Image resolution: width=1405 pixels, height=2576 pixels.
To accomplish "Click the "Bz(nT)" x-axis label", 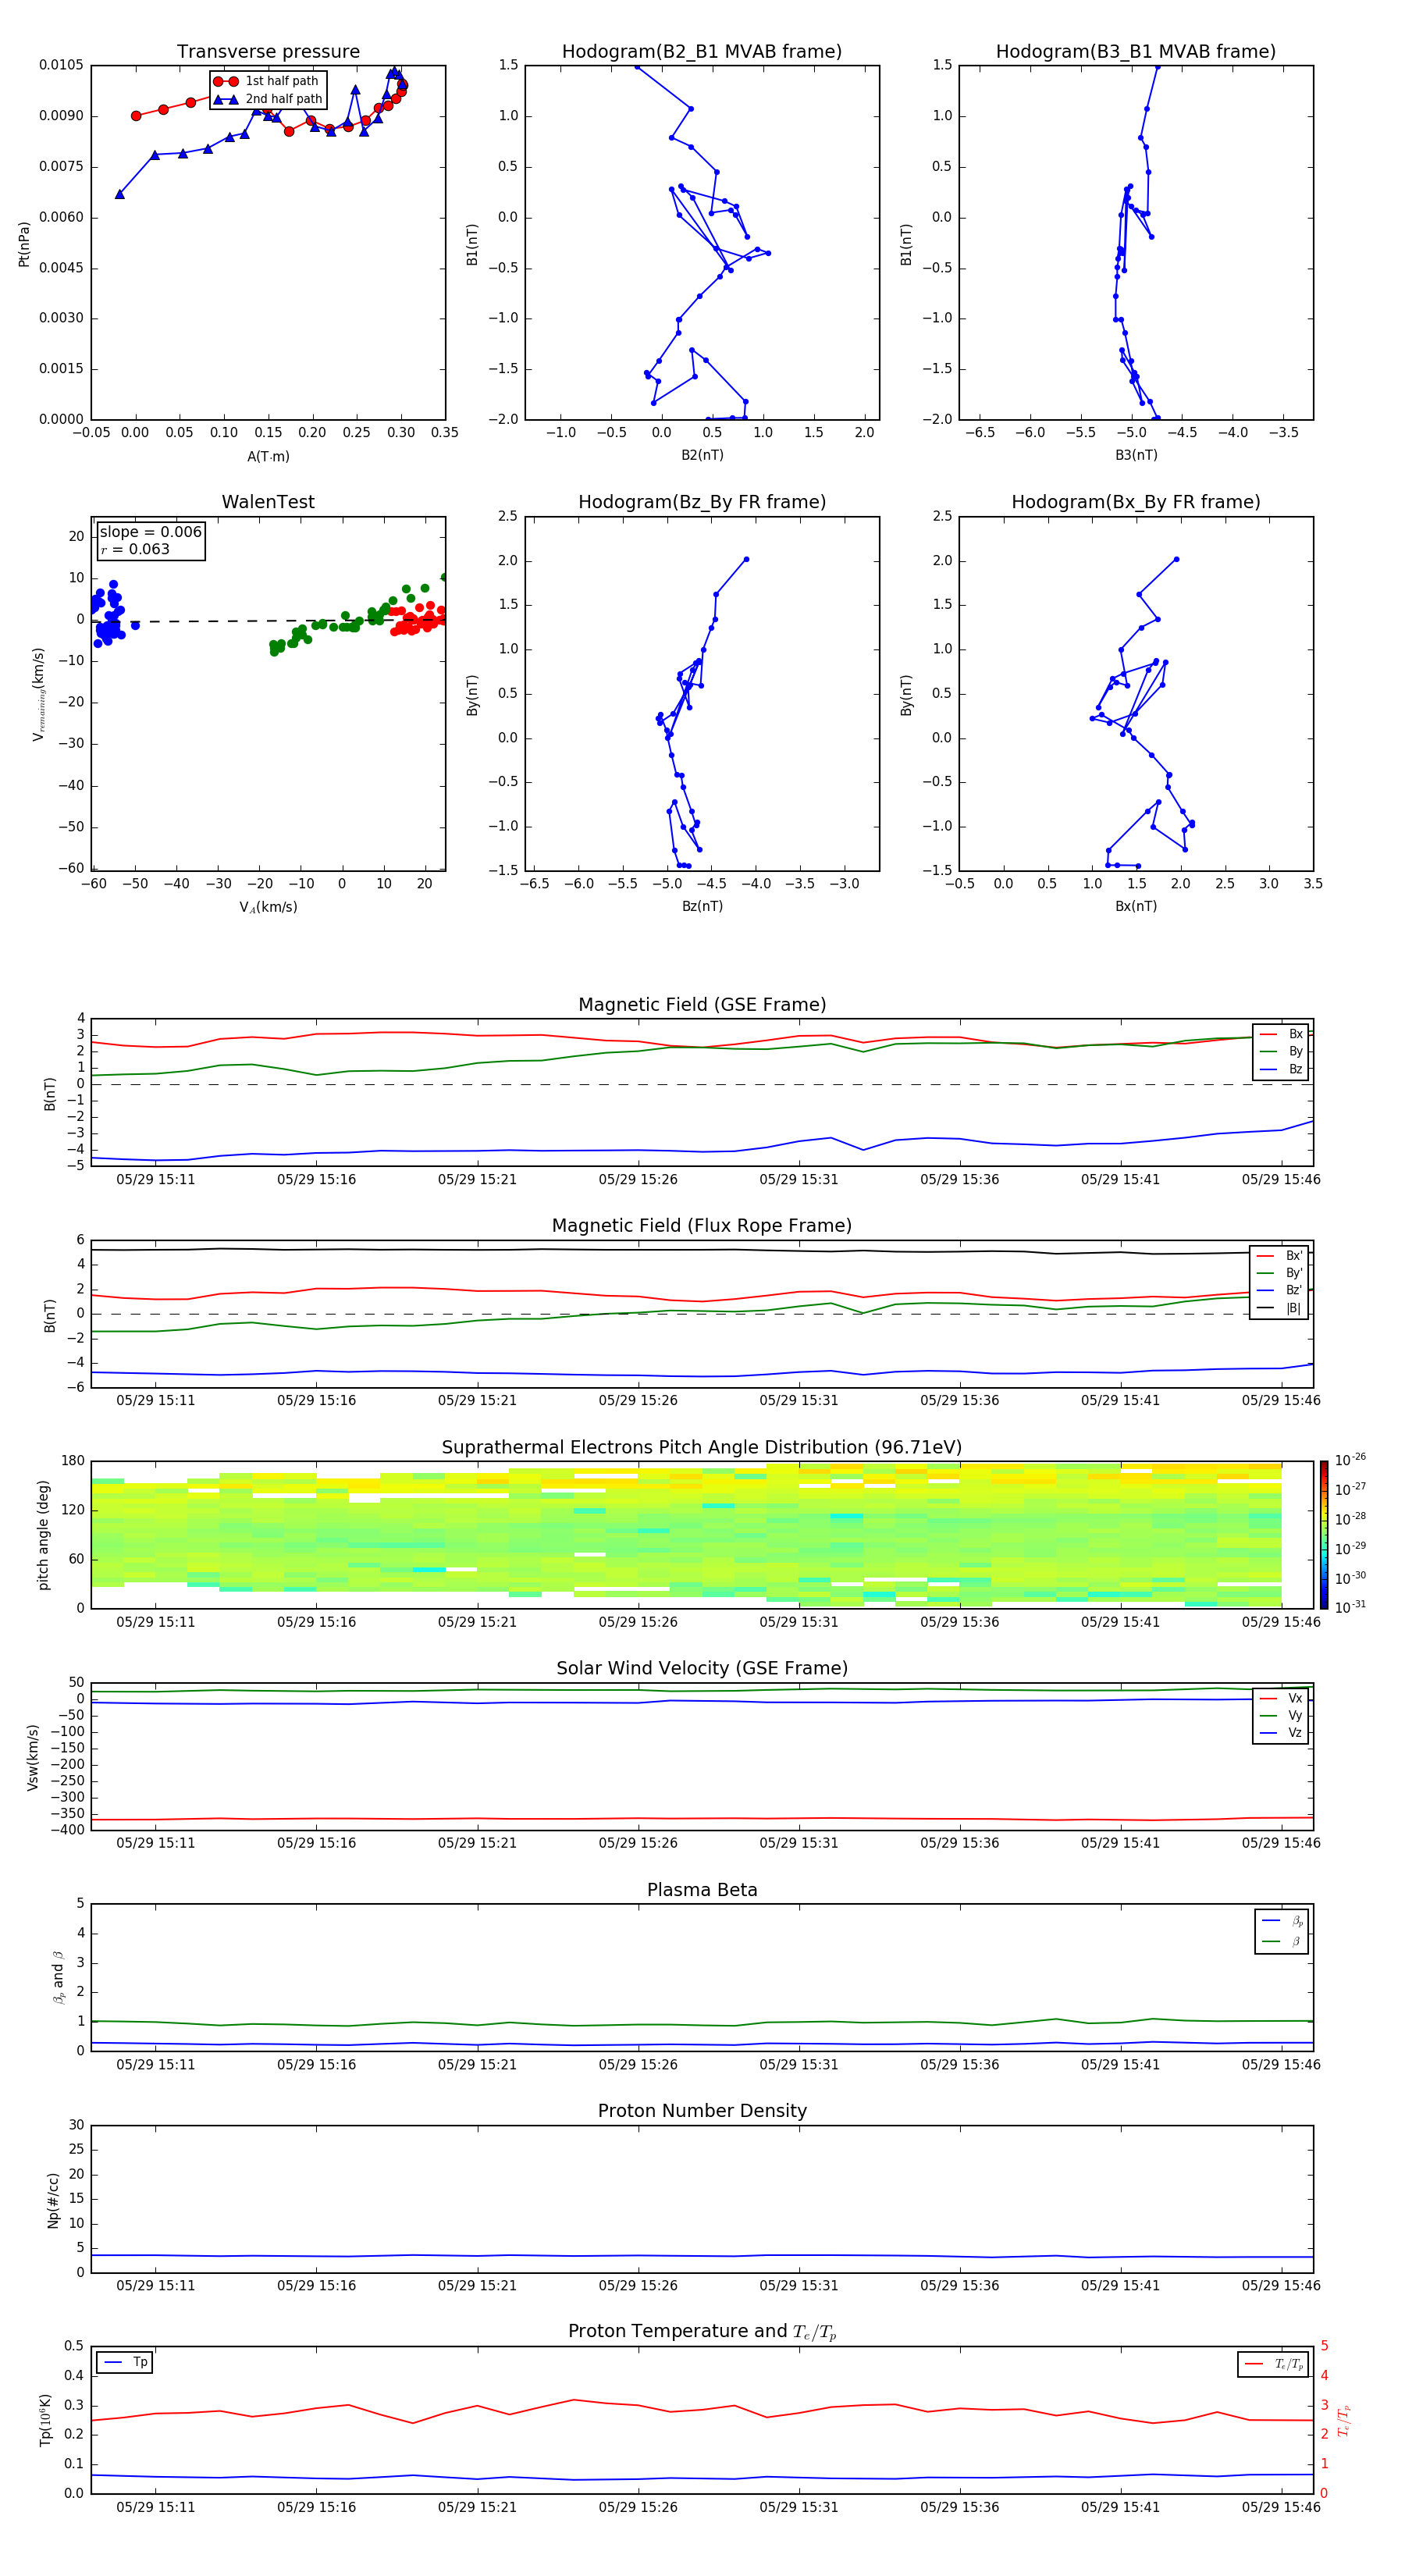I will pos(702,906).
